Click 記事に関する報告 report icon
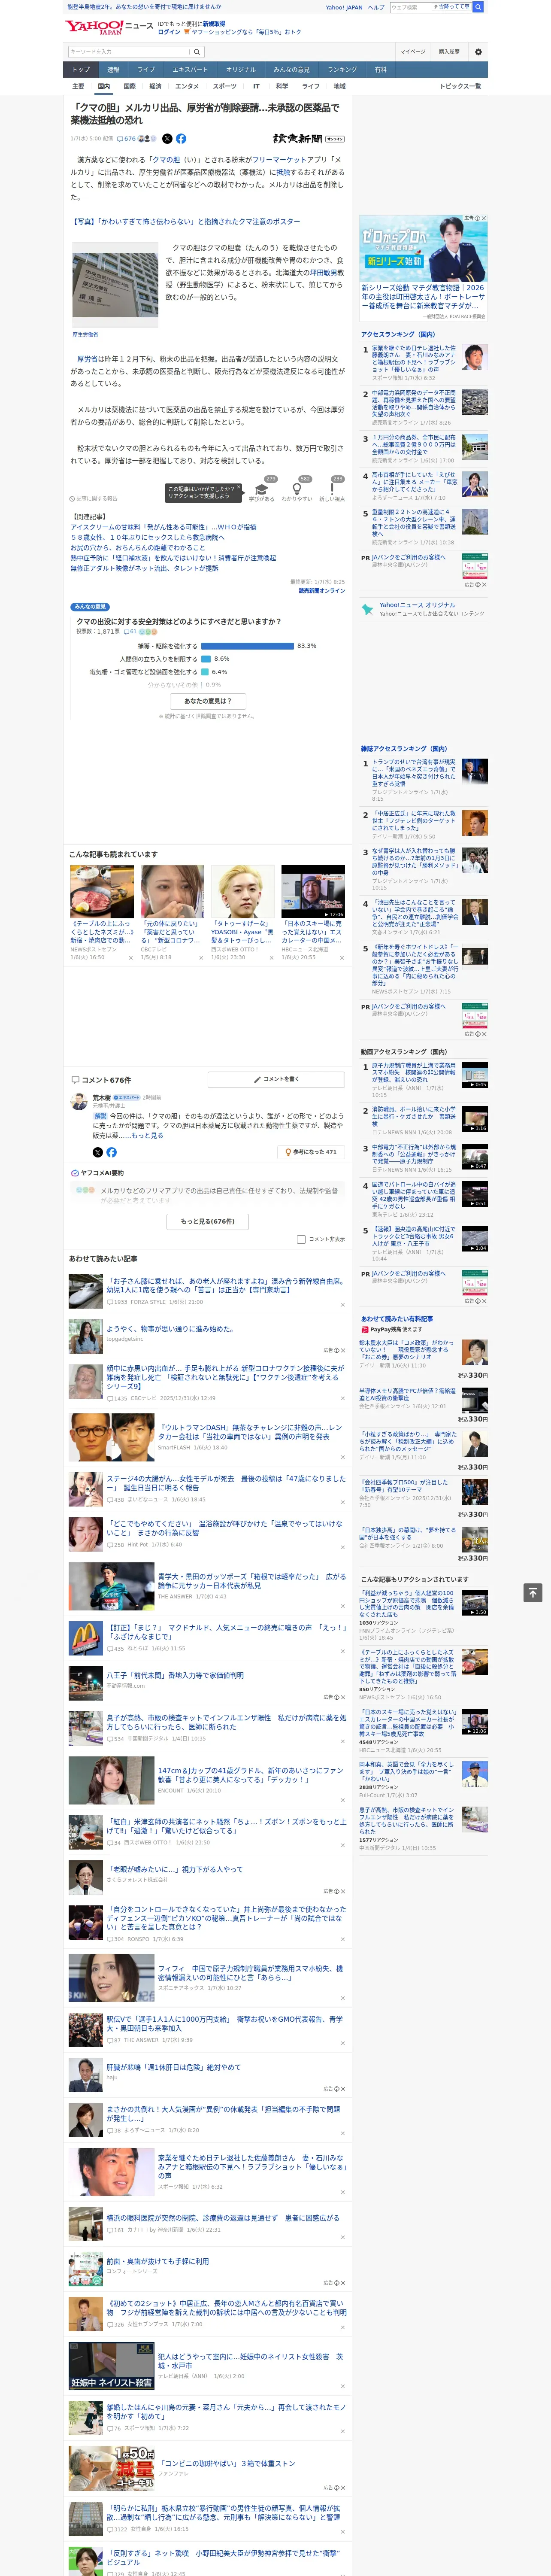 coord(93,498)
